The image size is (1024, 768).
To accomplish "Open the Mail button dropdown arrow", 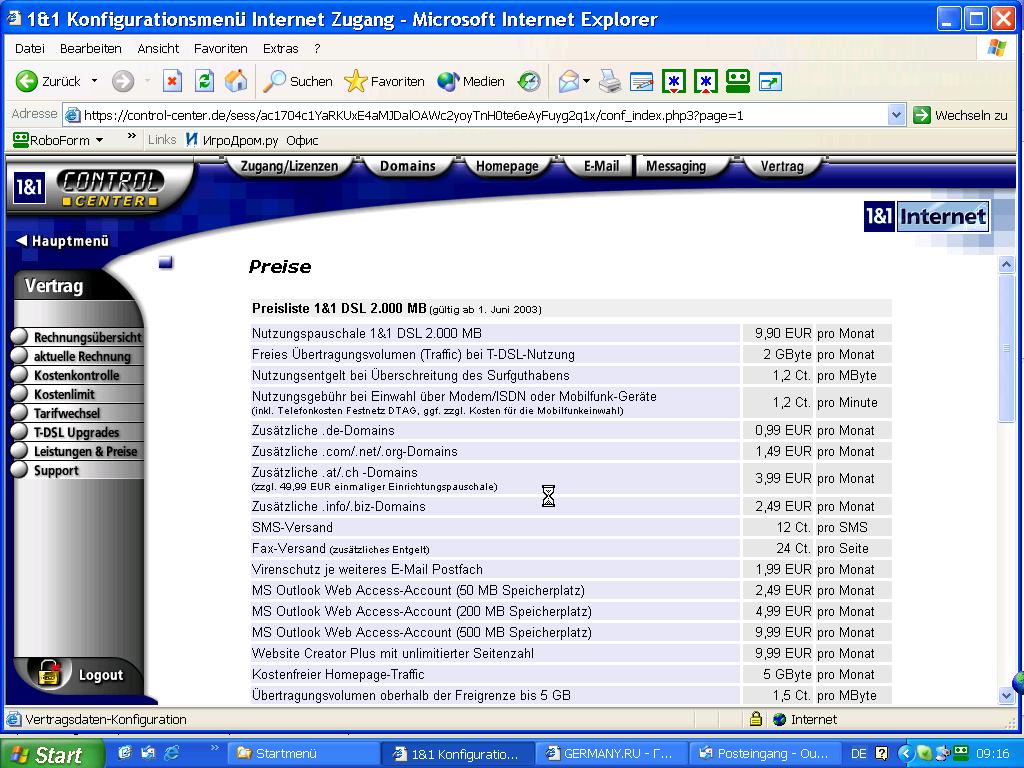I will click(586, 81).
